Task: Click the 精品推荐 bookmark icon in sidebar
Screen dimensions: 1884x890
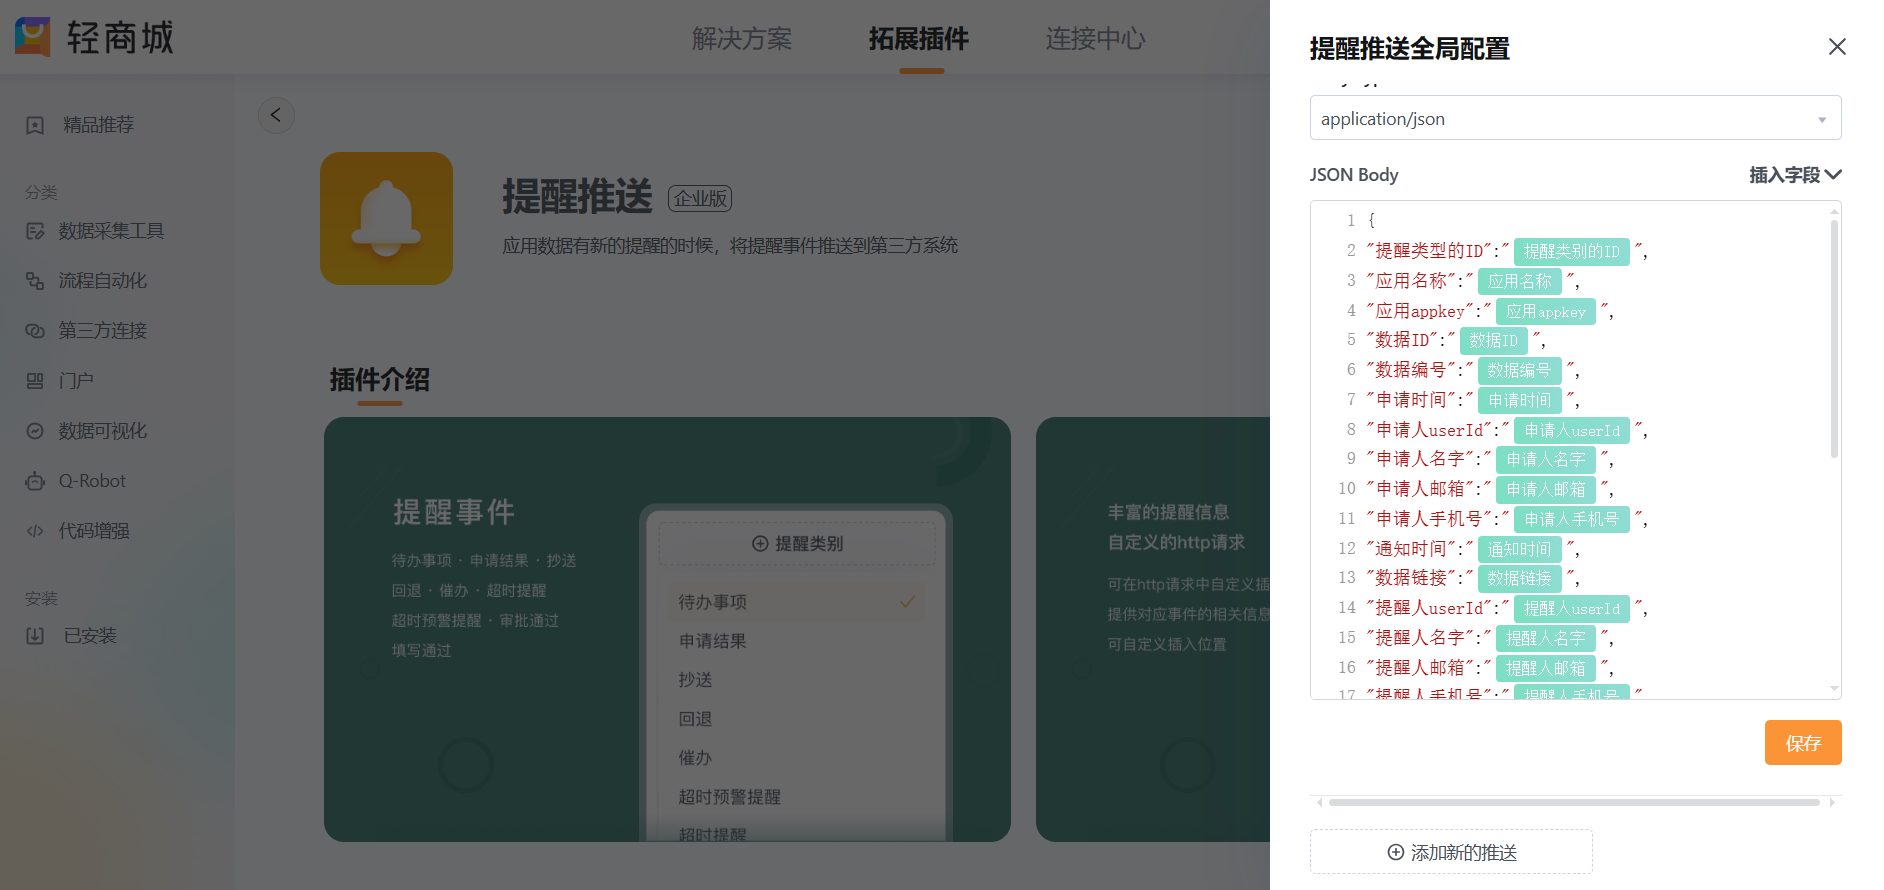Action: pos(35,125)
